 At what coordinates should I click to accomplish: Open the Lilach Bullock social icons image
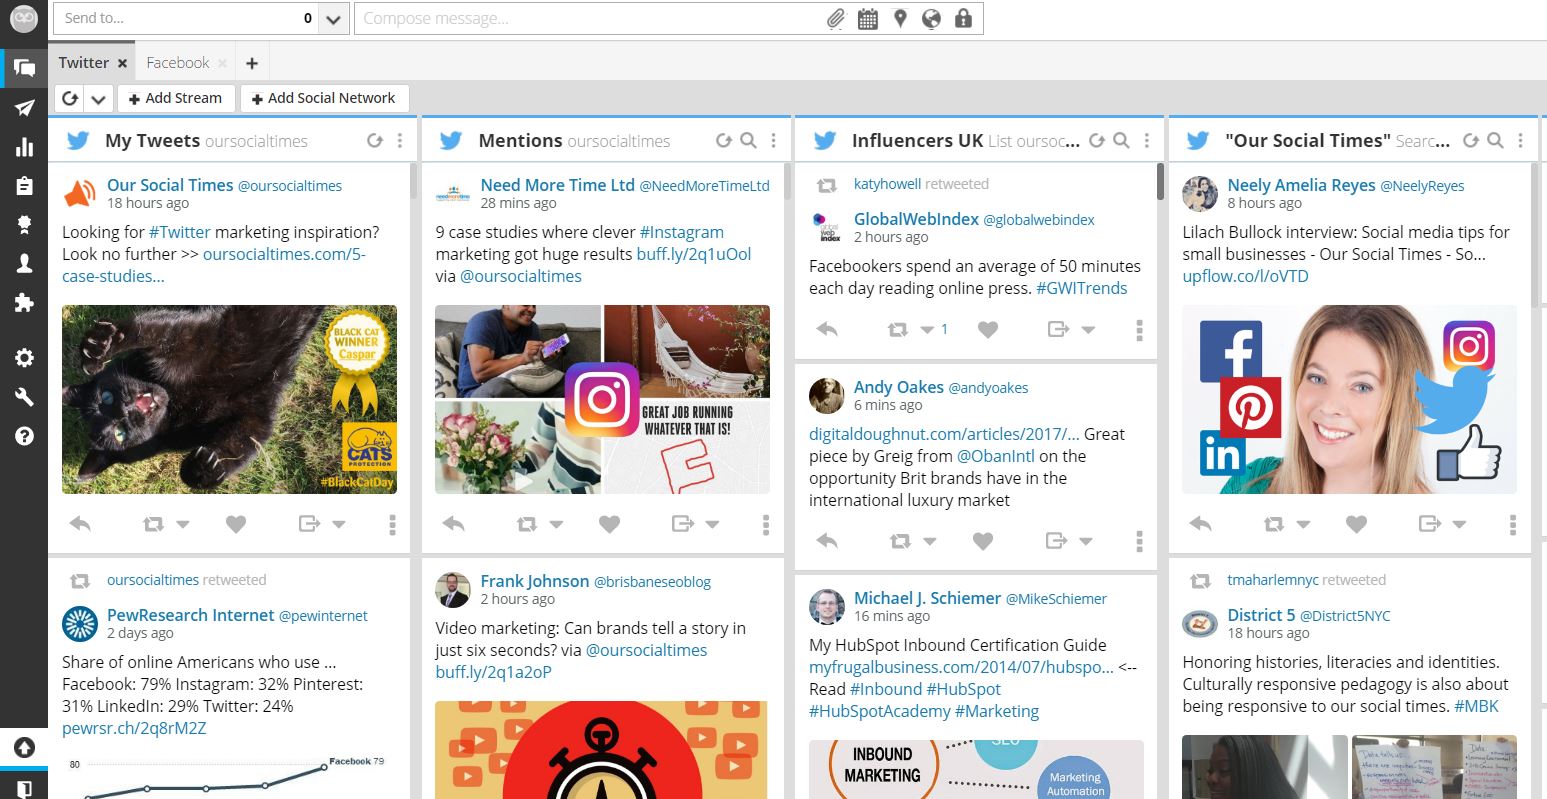click(1349, 399)
